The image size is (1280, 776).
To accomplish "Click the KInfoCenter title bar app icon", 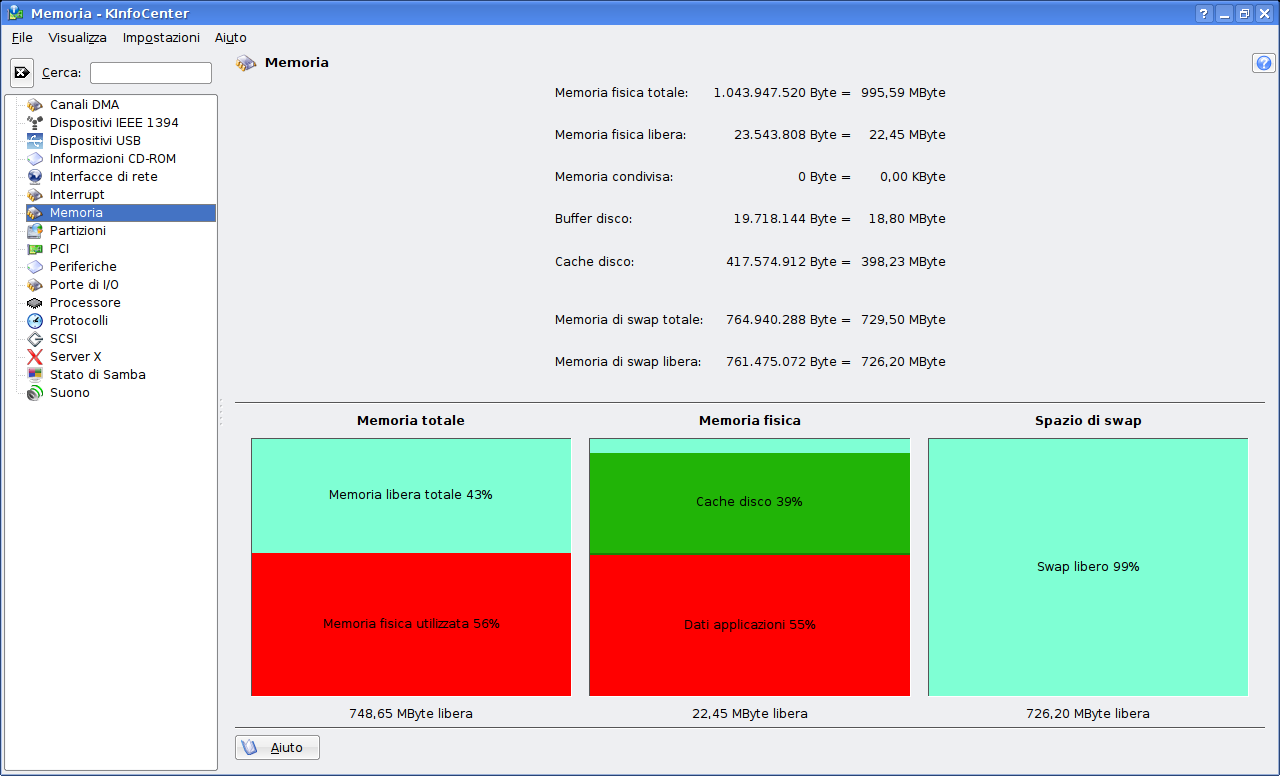I will pos(15,13).
